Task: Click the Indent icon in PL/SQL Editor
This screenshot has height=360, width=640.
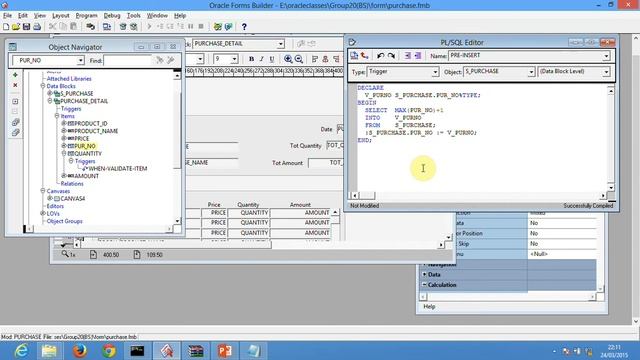Action: pyautogui.click(x=407, y=56)
